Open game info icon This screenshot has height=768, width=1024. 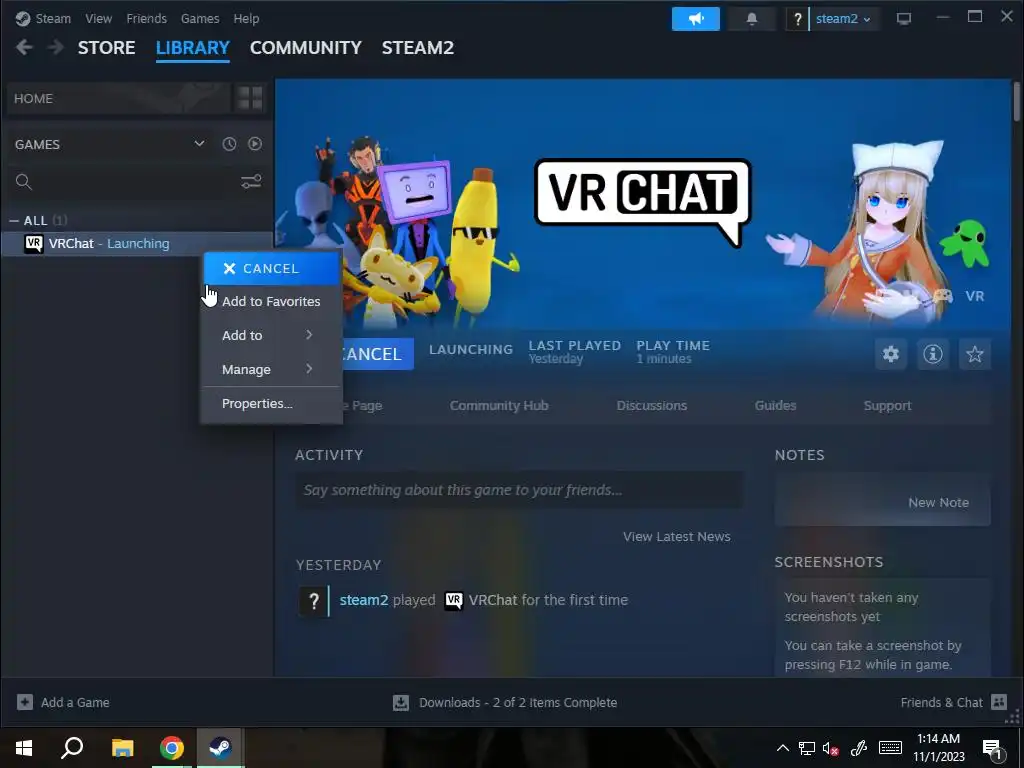pyautogui.click(x=933, y=354)
